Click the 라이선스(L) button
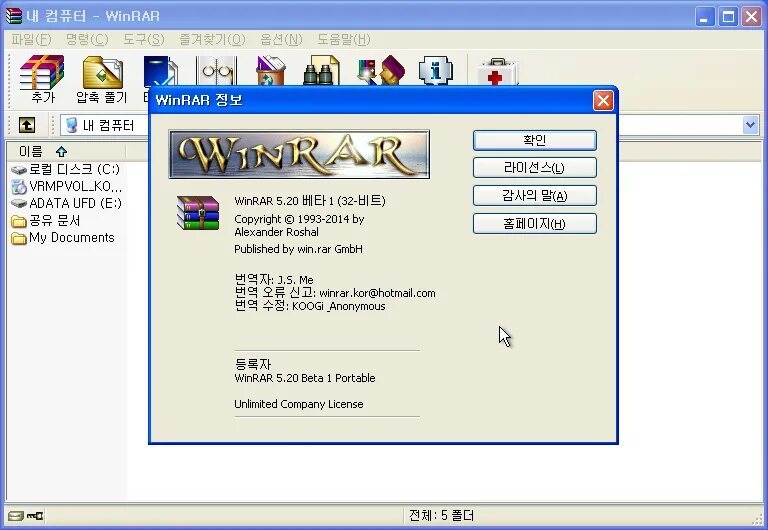 point(535,168)
